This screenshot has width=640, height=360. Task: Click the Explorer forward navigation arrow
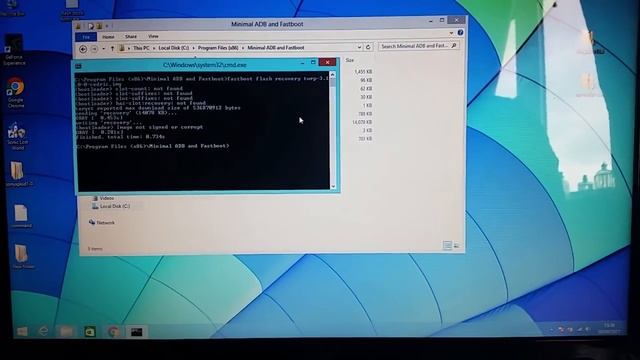click(x=94, y=49)
